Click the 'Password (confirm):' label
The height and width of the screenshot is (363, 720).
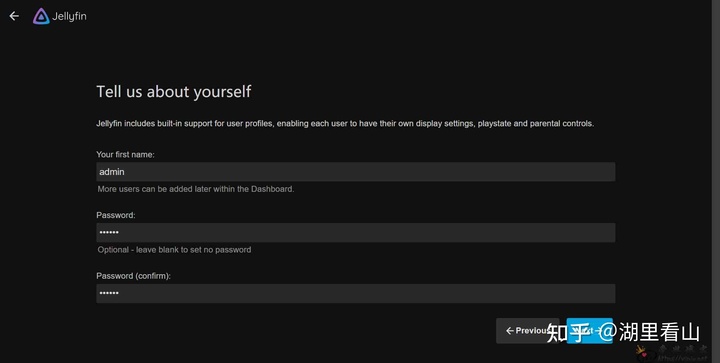[134, 276]
